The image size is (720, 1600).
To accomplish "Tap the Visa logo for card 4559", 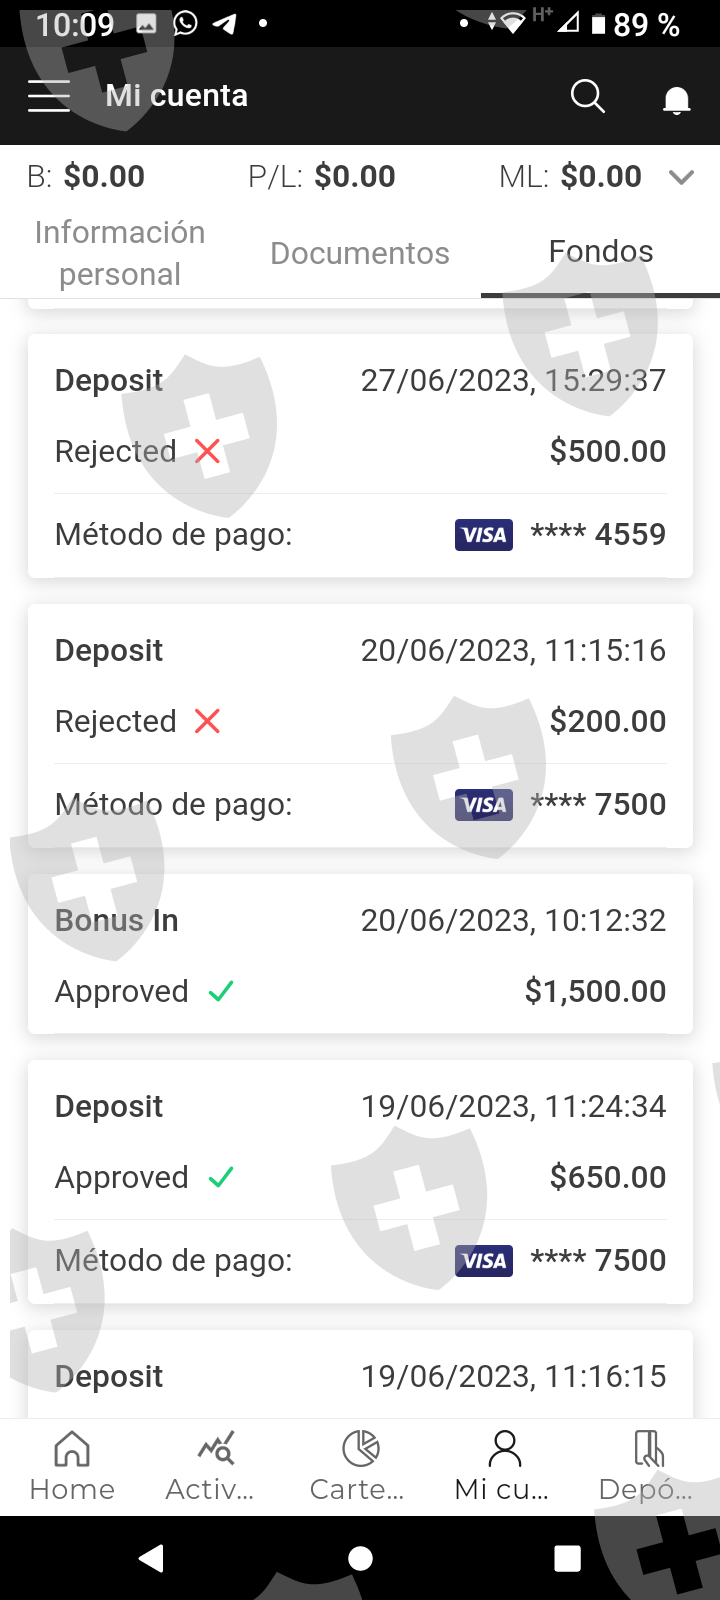I will click(484, 535).
